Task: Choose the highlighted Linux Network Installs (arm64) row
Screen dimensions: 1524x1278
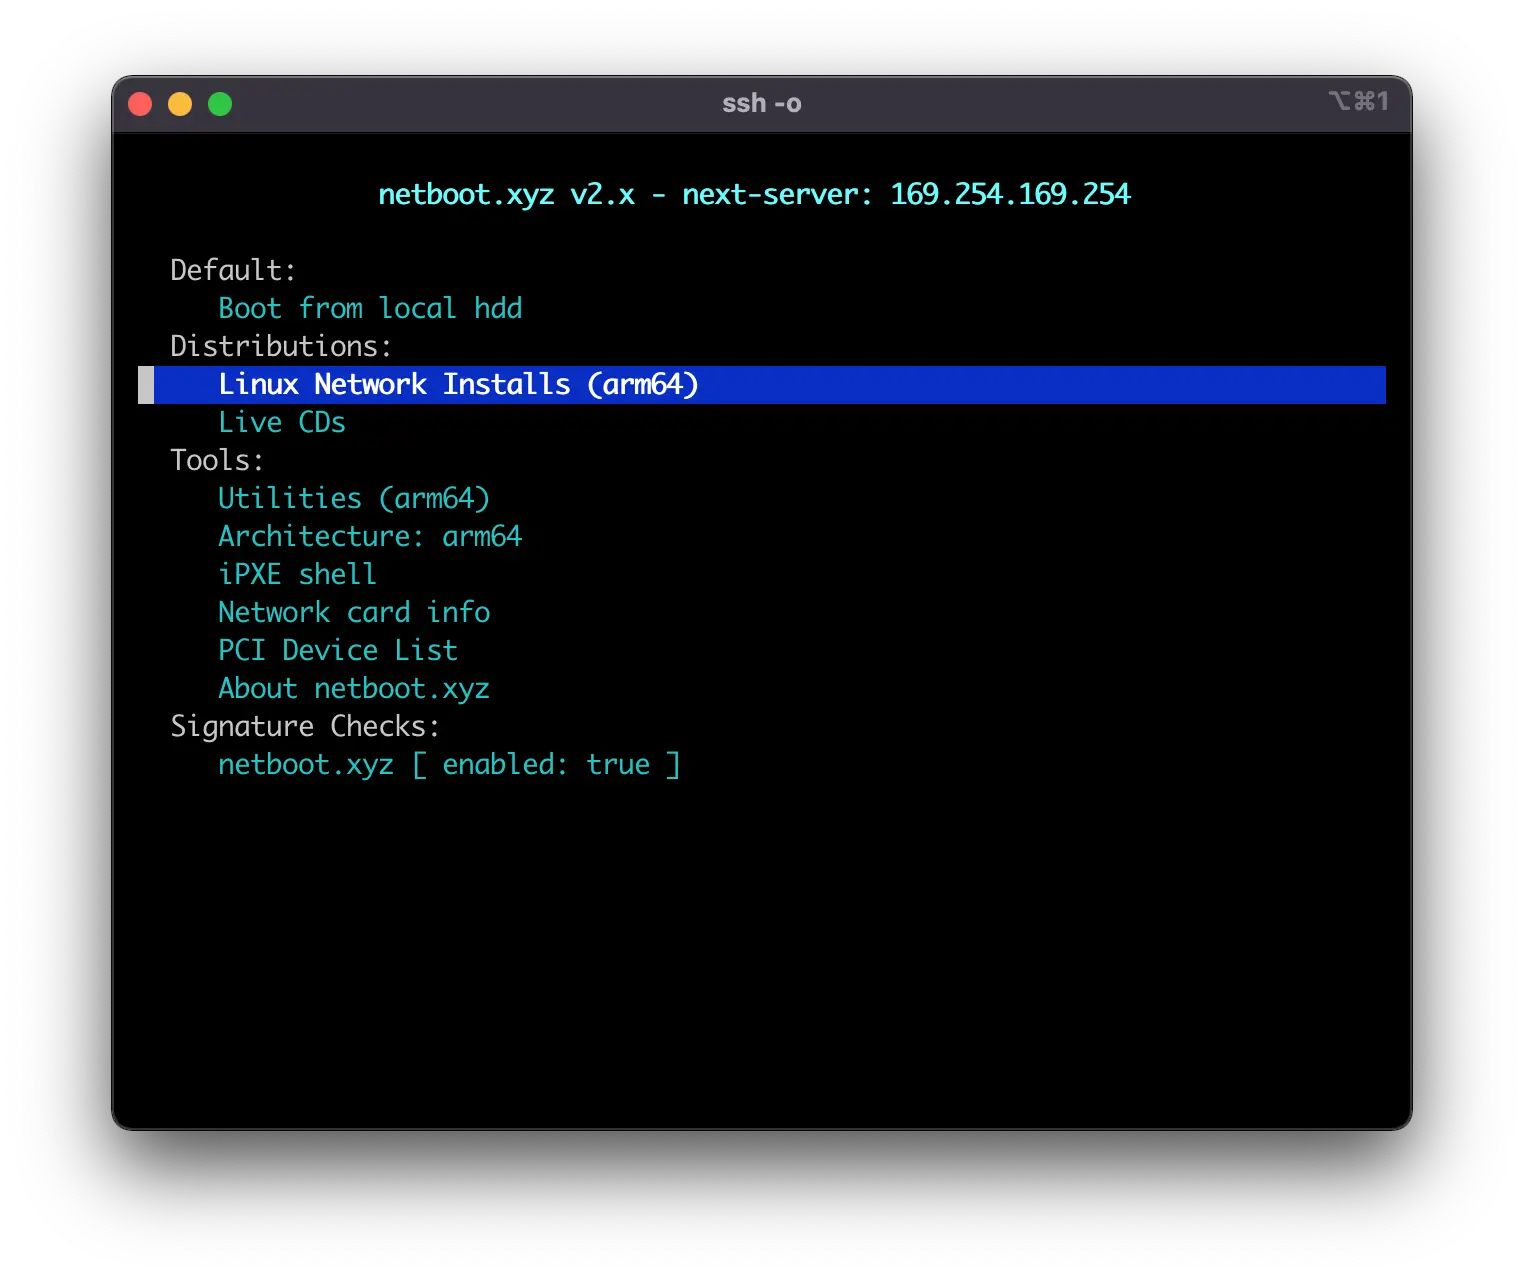Action: point(458,385)
